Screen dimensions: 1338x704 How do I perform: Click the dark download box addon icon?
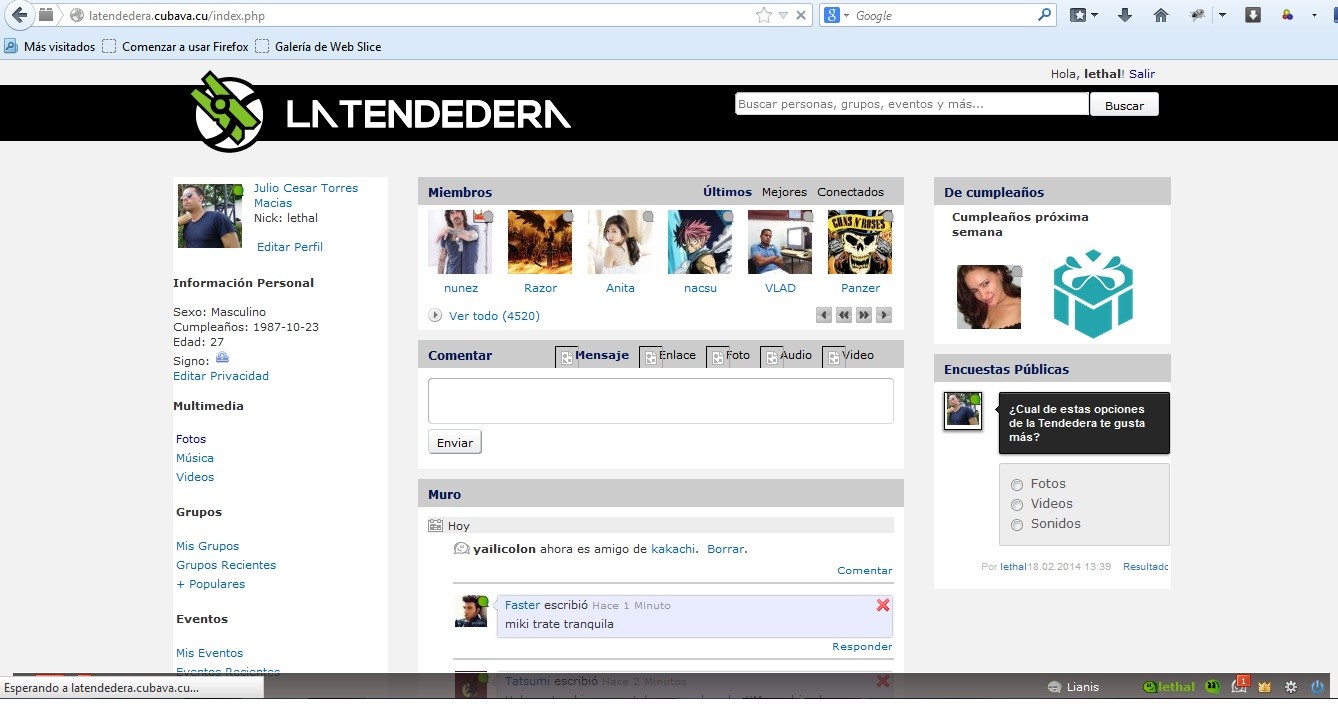(x=1253, y=15)
